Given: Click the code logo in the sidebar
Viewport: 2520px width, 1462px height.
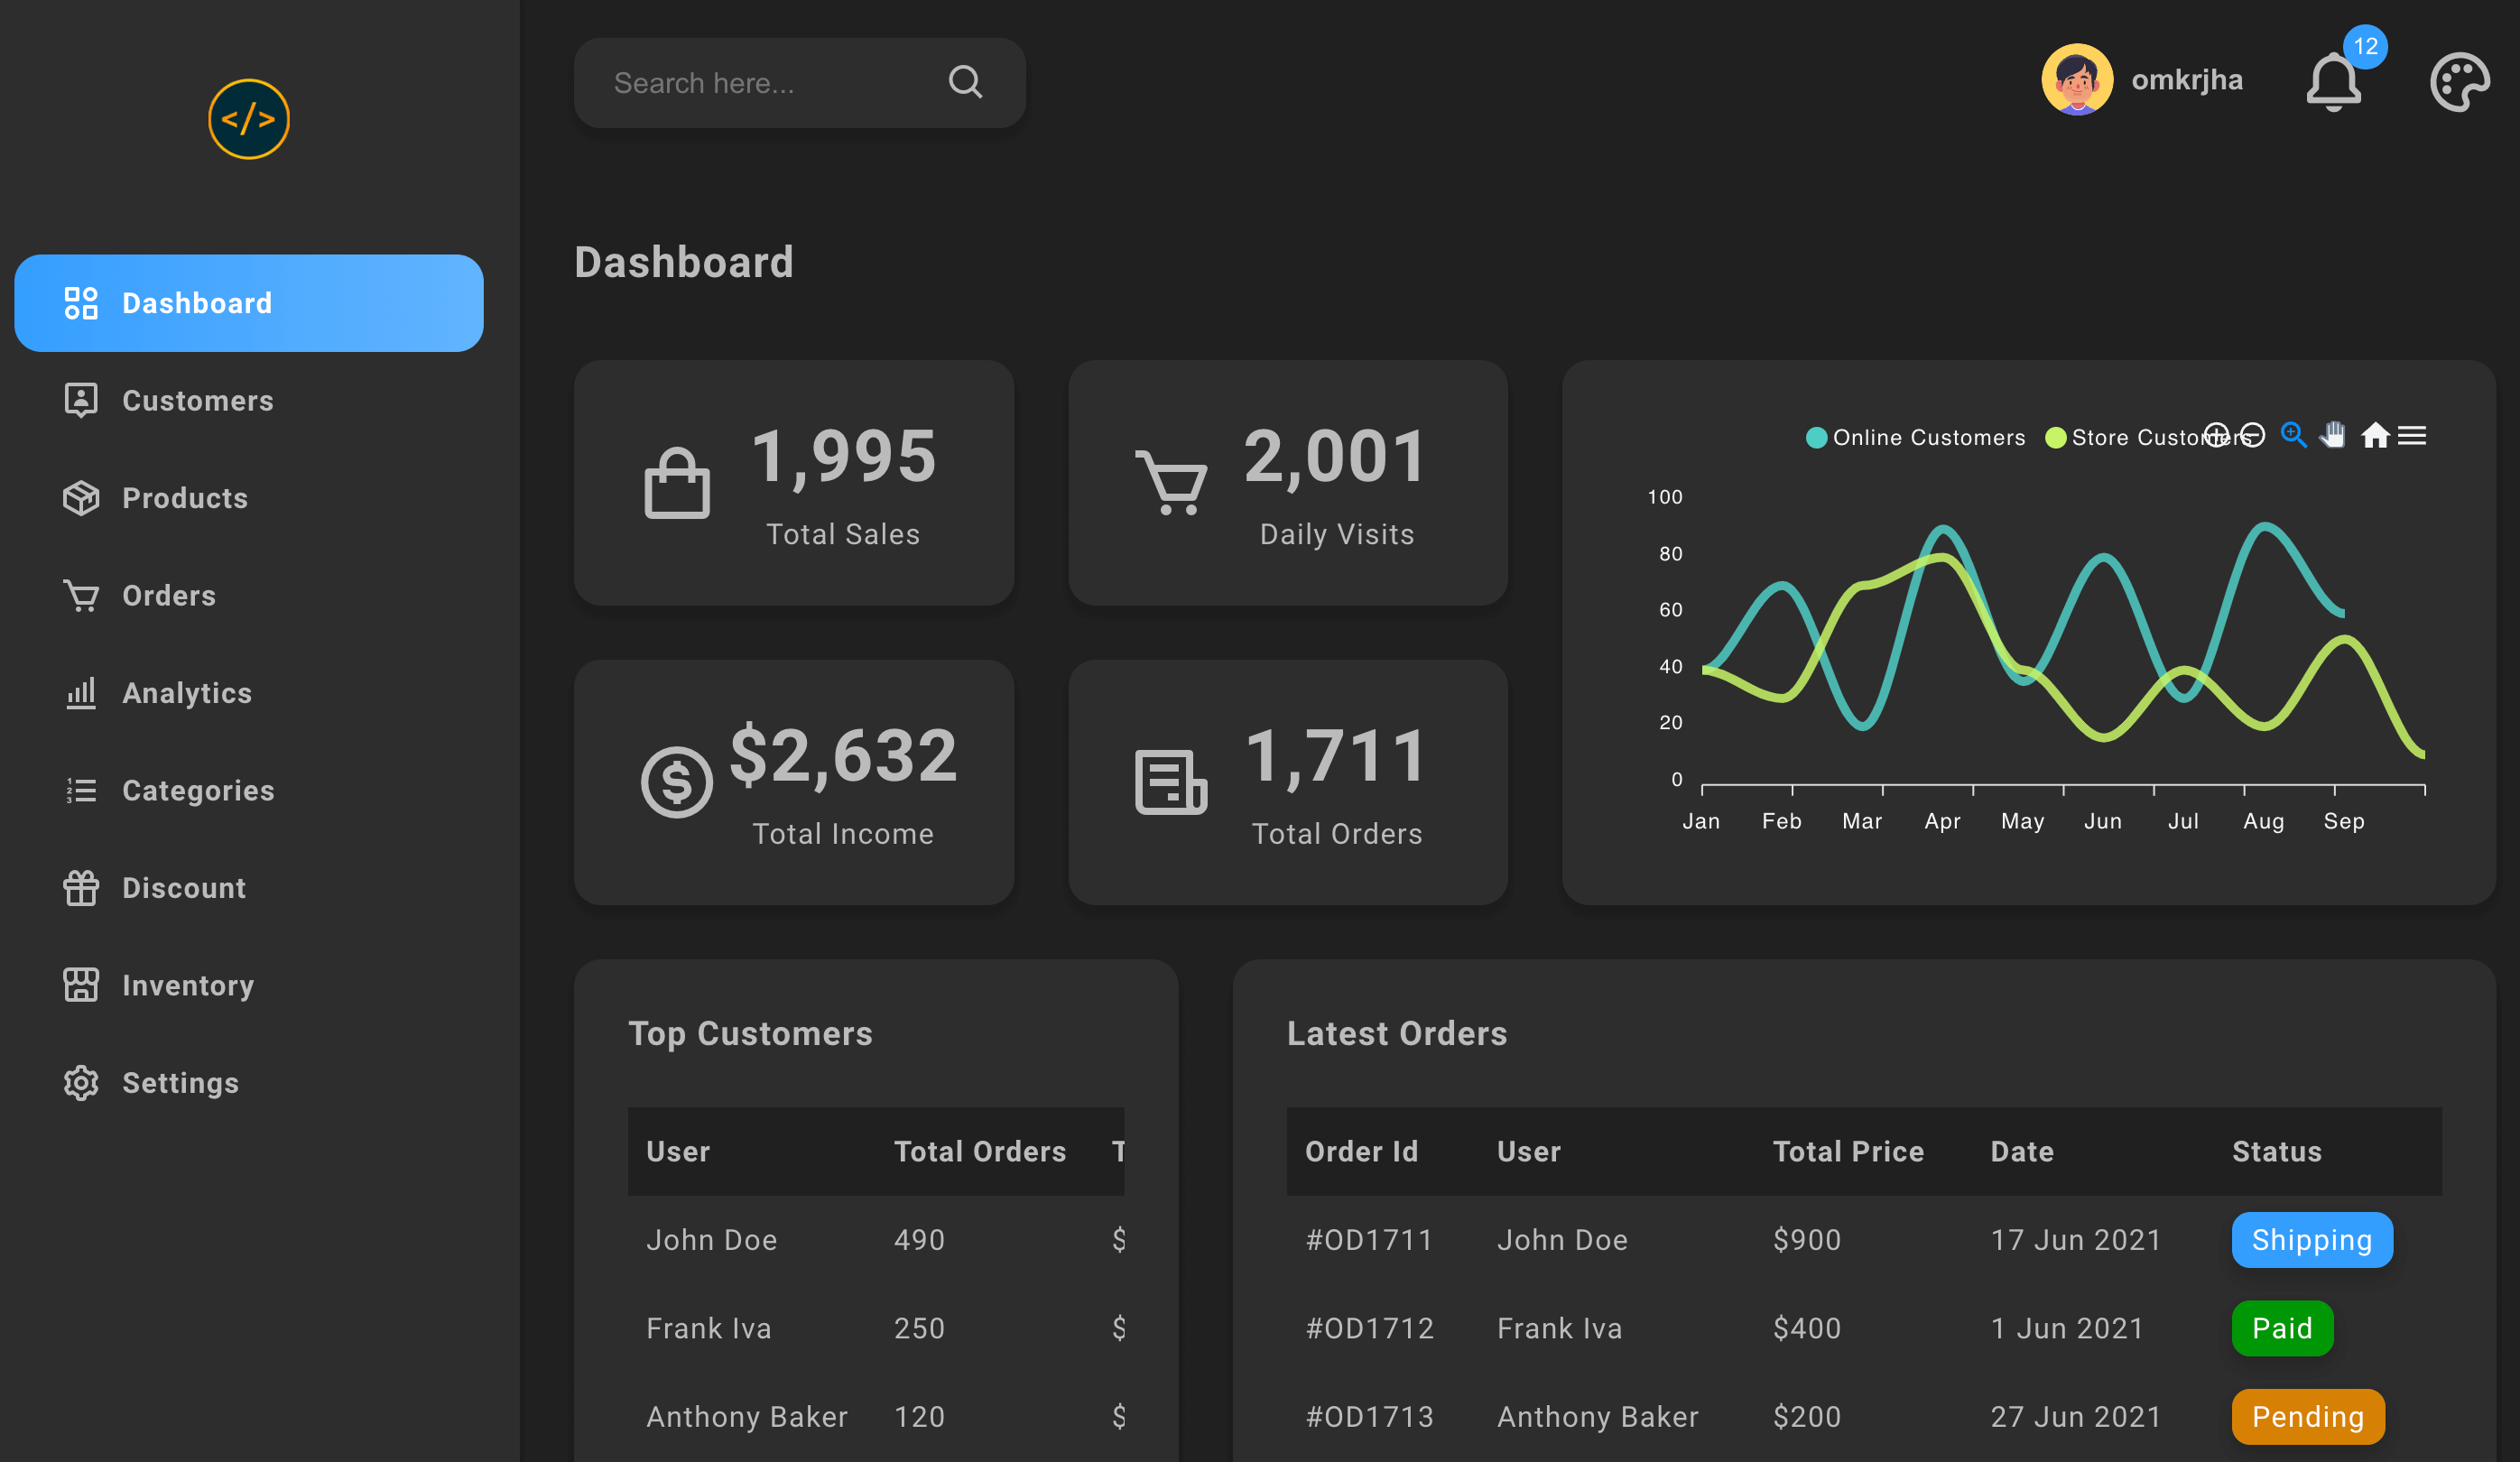Looking at the screenshot, I should point(249,119).
